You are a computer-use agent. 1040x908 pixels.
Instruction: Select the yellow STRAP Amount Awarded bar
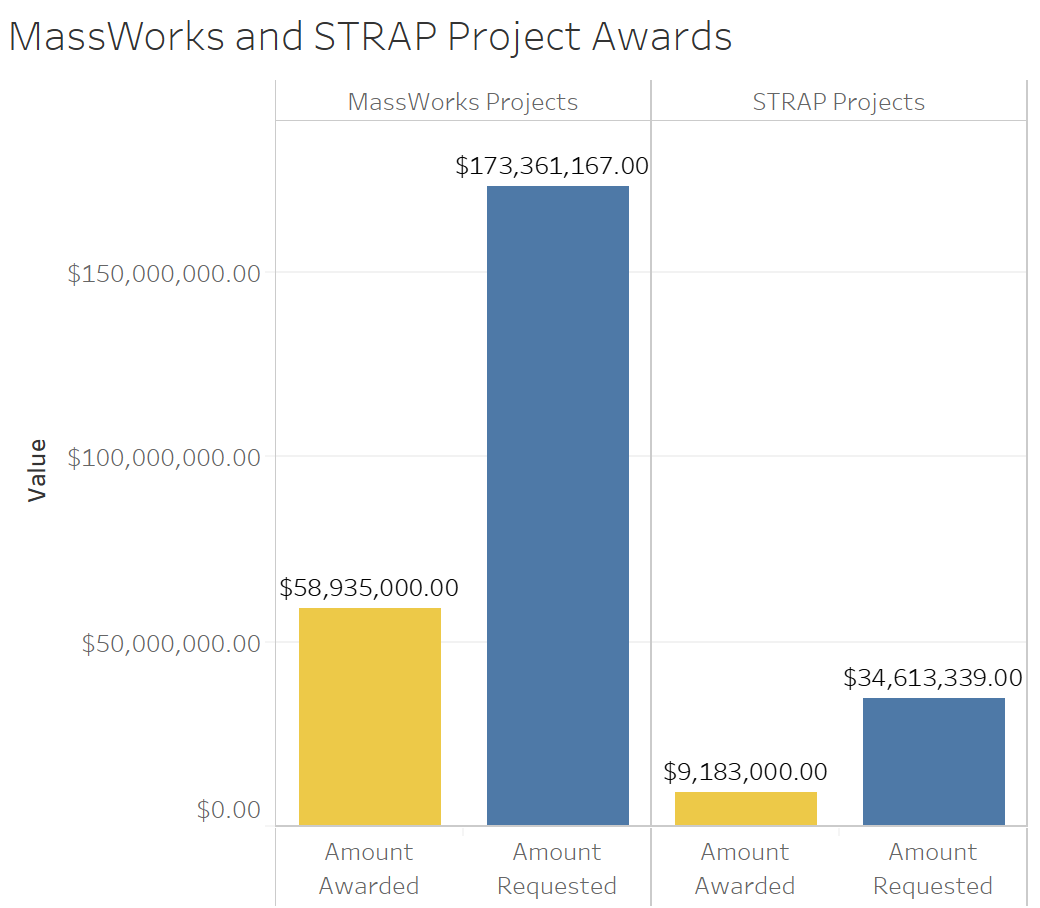[745, 808]
